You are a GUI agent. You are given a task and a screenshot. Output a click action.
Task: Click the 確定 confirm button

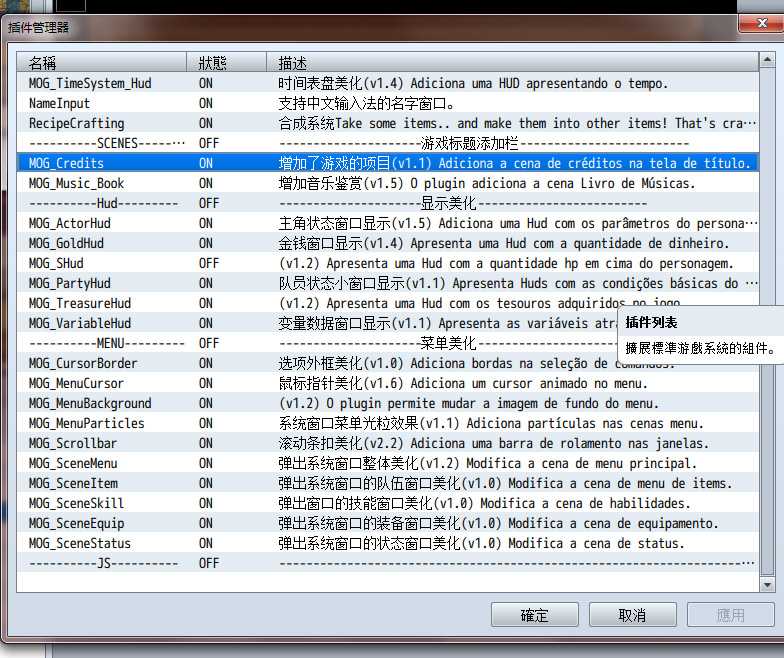pyautogui.click(x=534, y=614)
